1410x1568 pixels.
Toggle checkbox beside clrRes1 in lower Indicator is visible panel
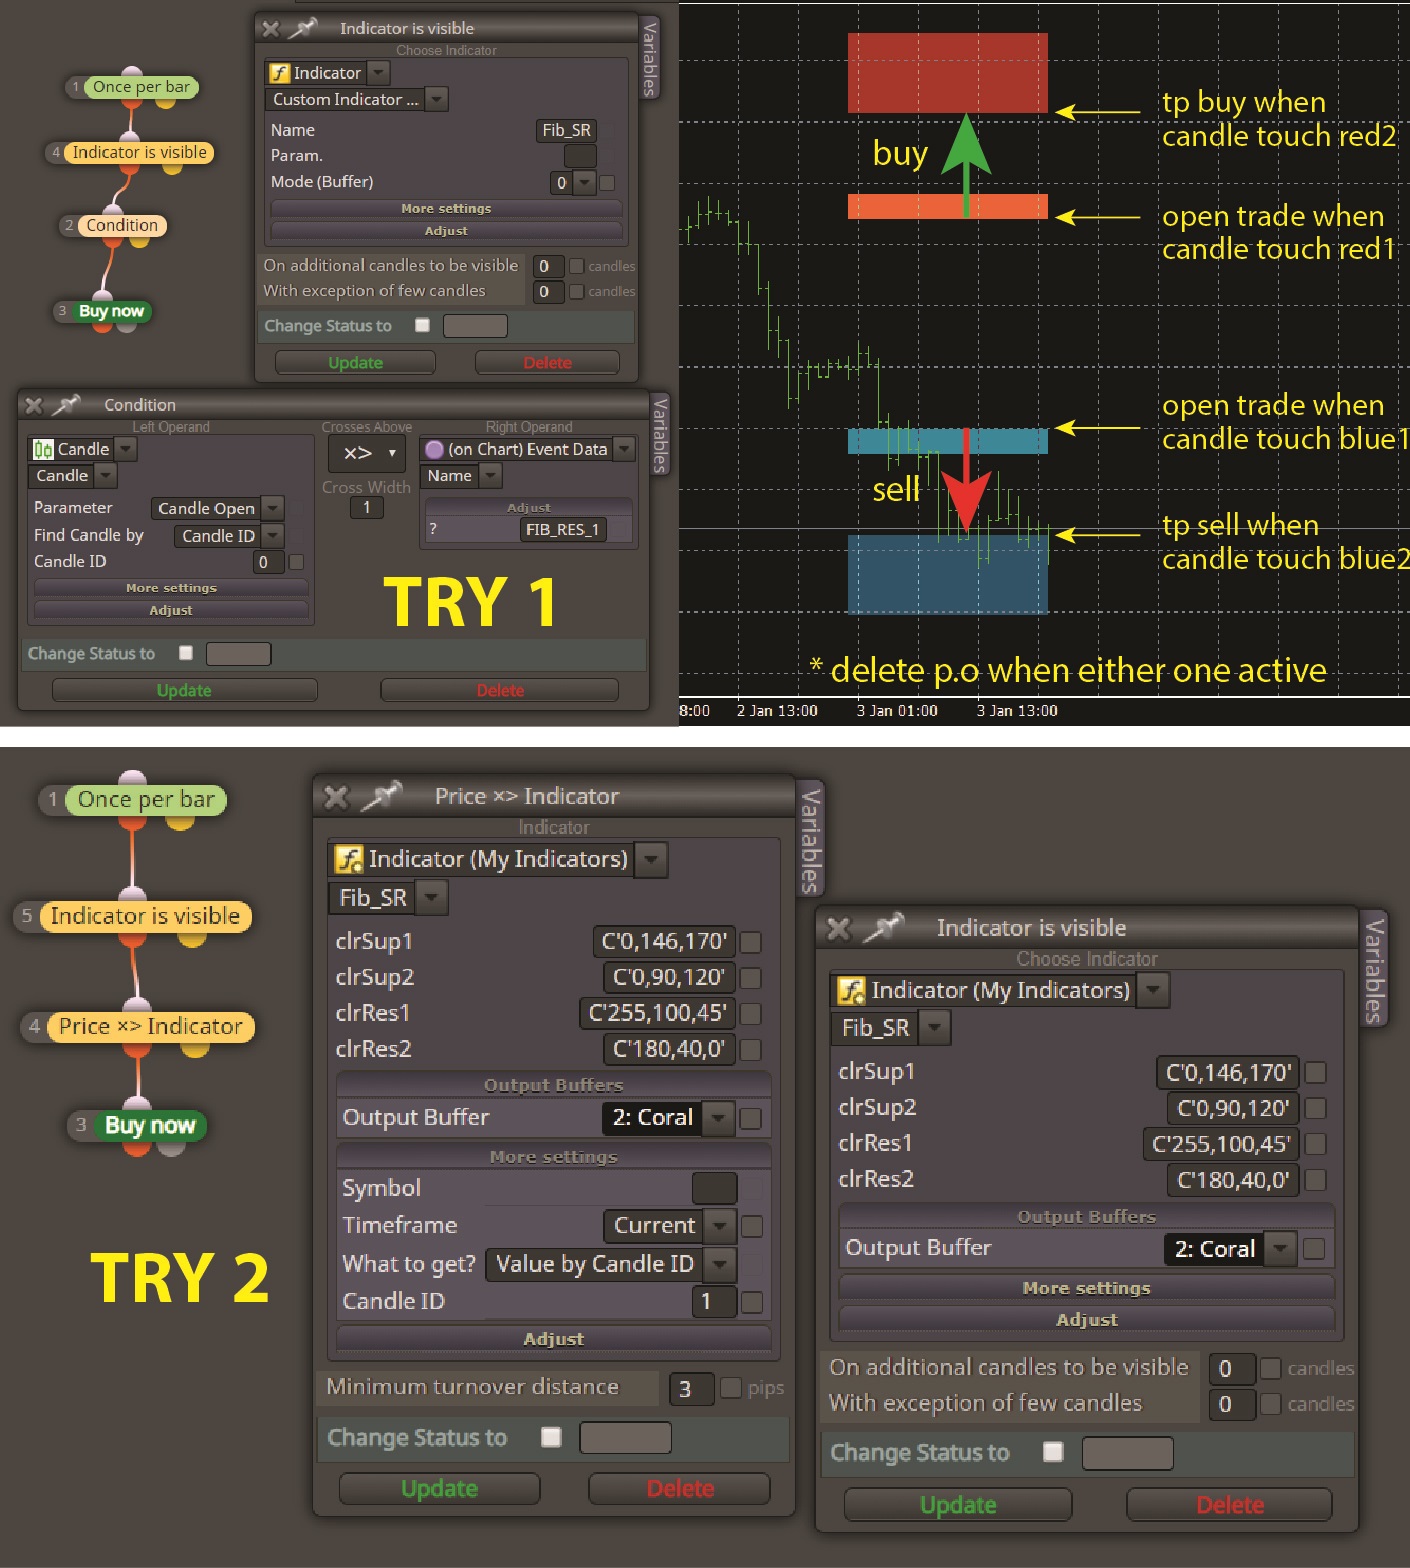pos(1316,1144)
